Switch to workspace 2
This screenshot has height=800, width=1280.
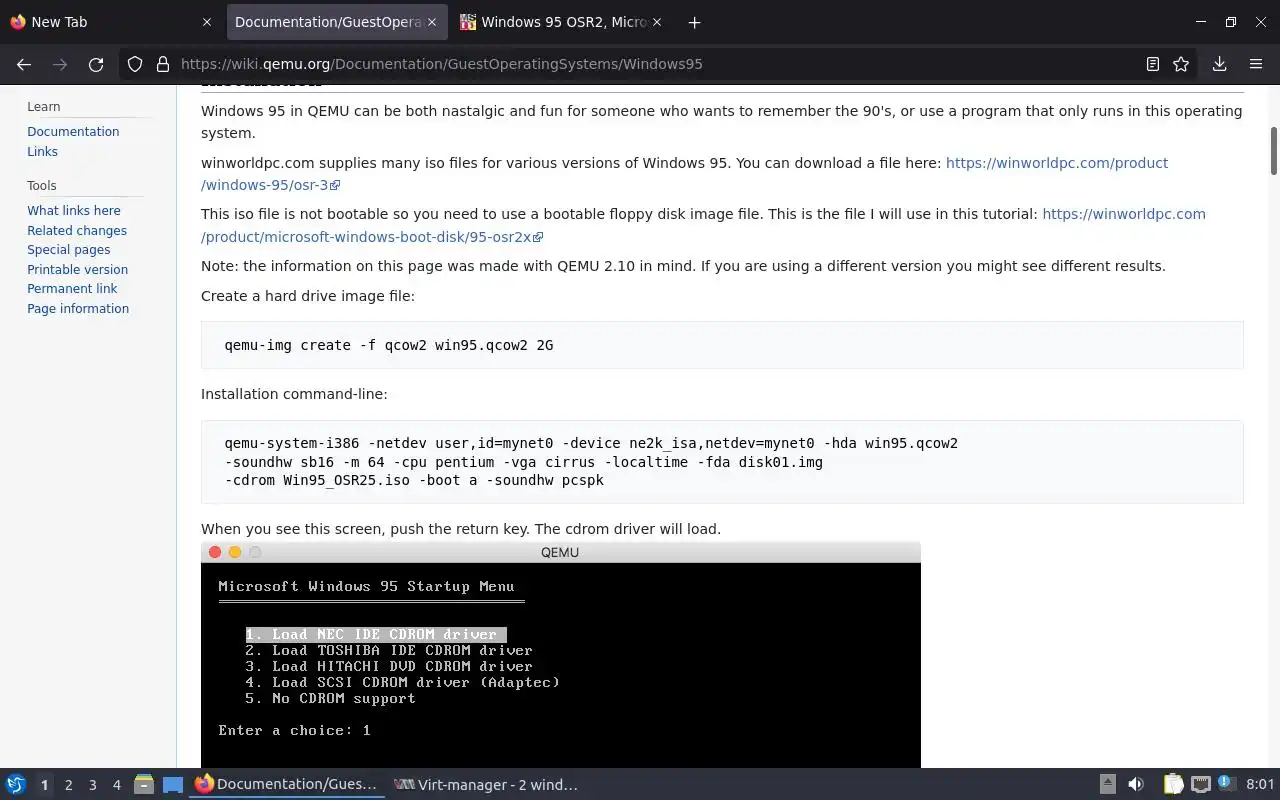69,785
